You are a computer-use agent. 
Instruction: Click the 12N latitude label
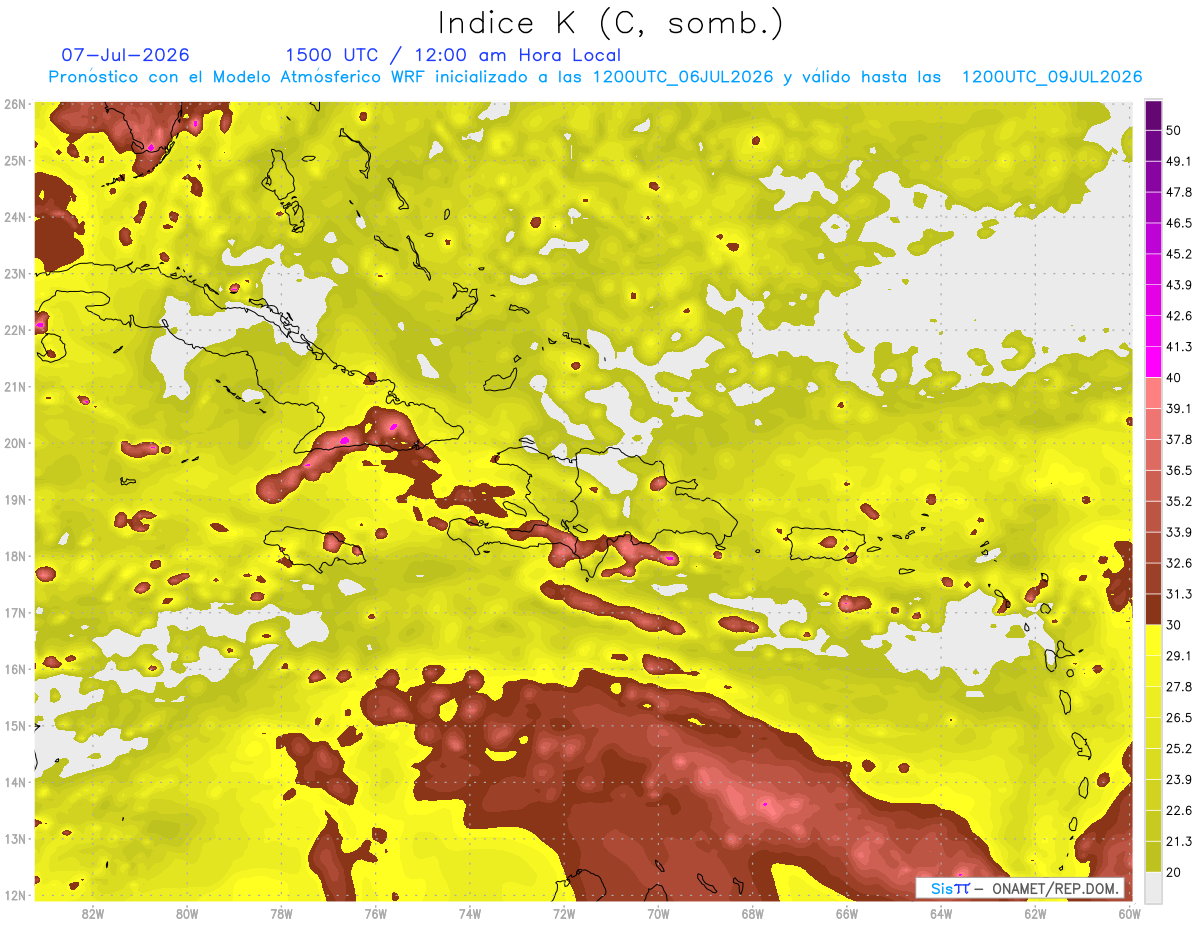tap(15, 895)
